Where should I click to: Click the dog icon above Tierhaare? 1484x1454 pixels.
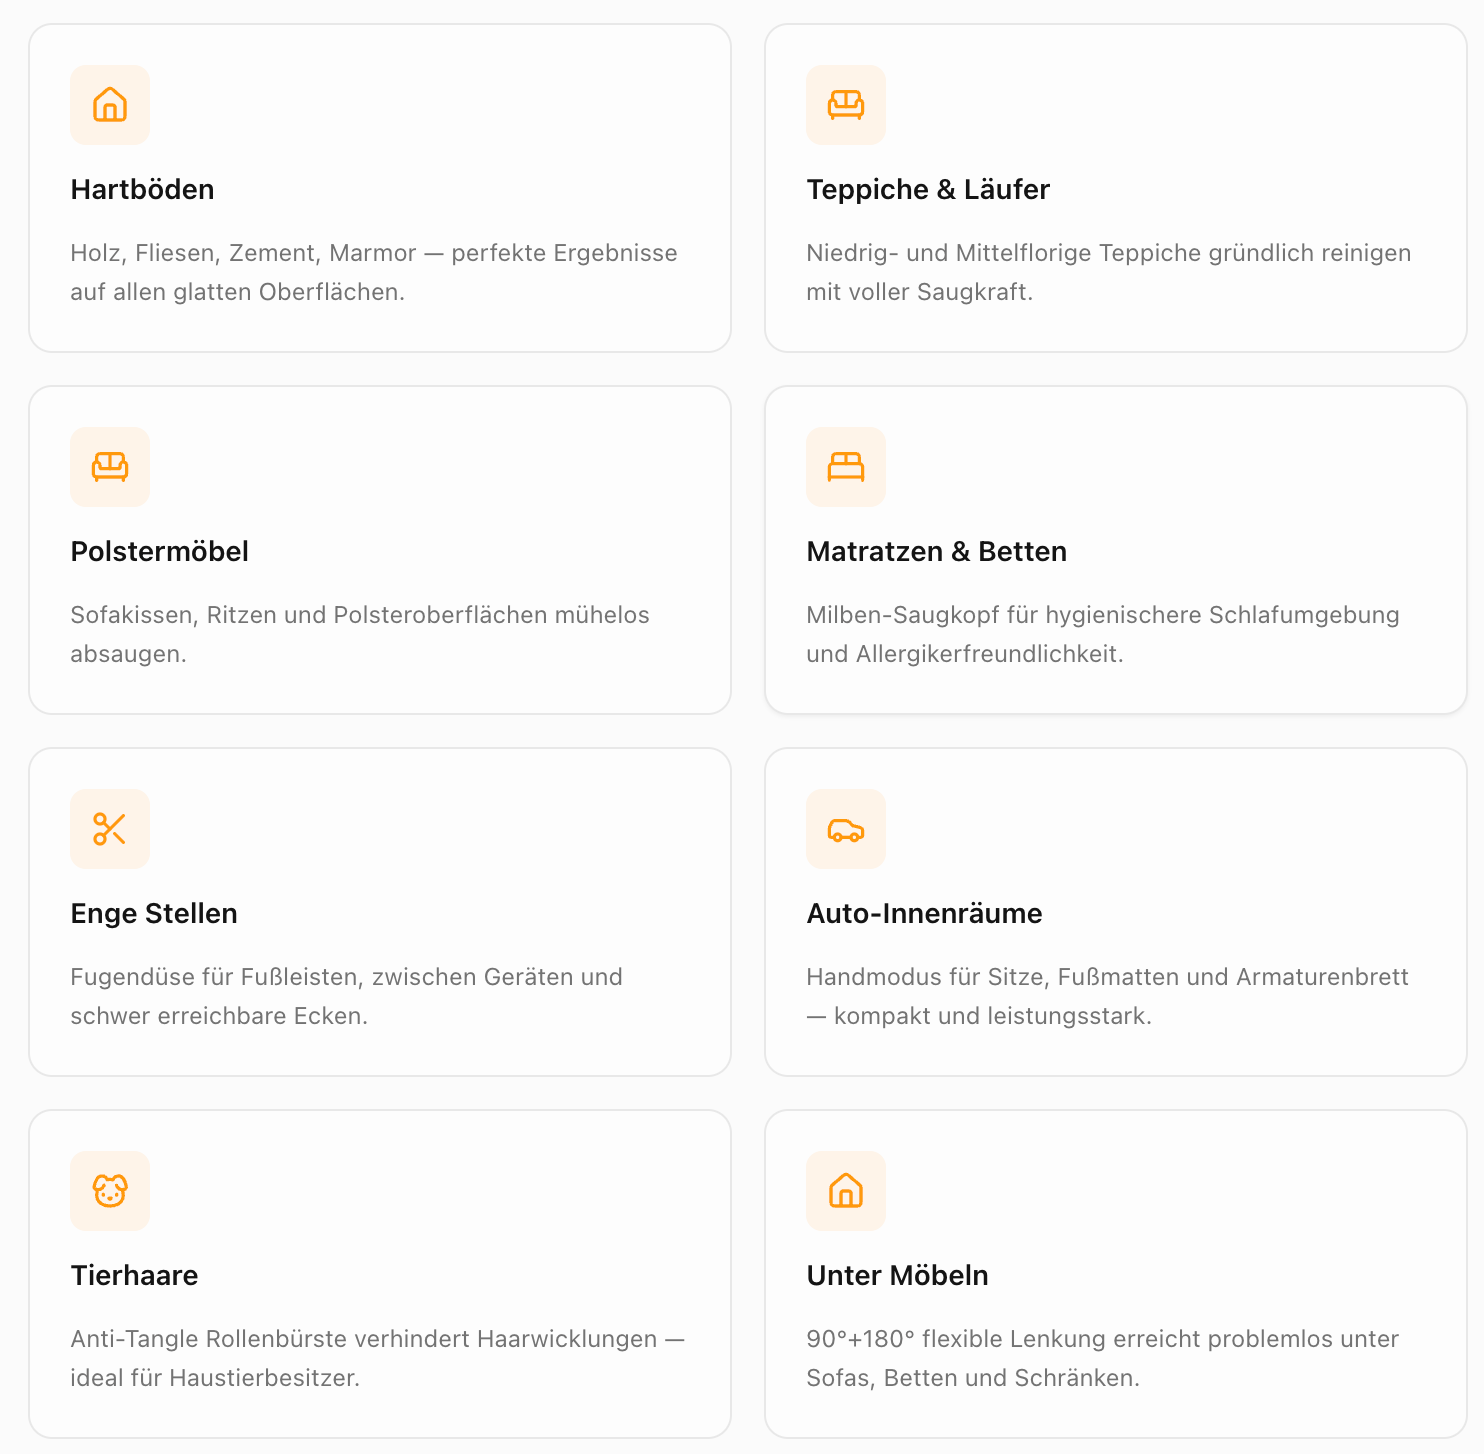click(110, 1191)
